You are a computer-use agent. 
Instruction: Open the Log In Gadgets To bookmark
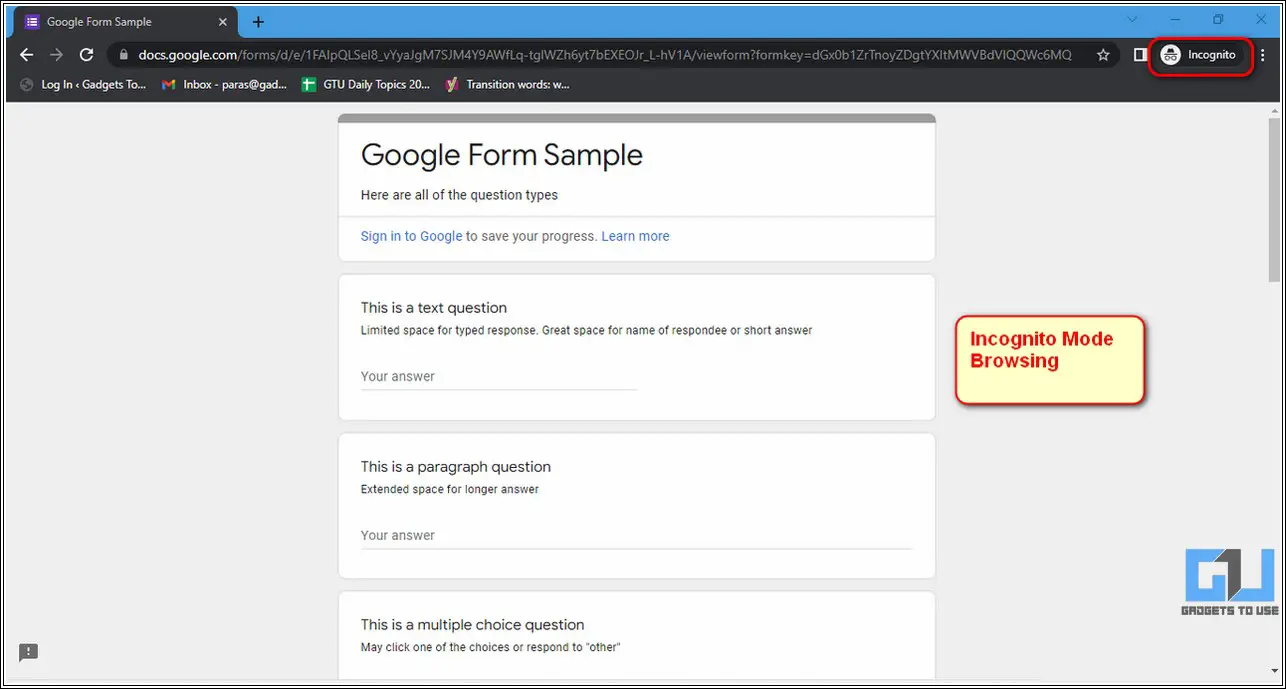pyautogui.click(x=82, y=85)
